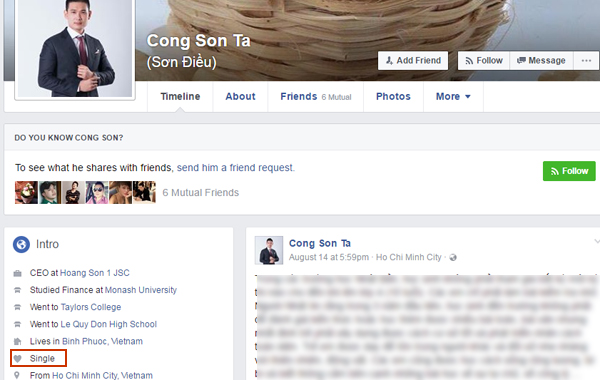The image size is (600, 380).
Task: Click the location pin icon beside From
Action: [x=17, y=375]
